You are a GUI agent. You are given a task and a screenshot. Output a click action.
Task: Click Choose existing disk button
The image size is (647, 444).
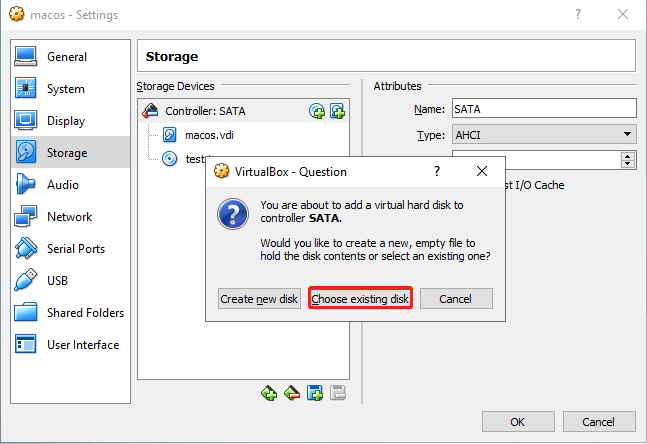pyautogui.click(x=360, y=298)
